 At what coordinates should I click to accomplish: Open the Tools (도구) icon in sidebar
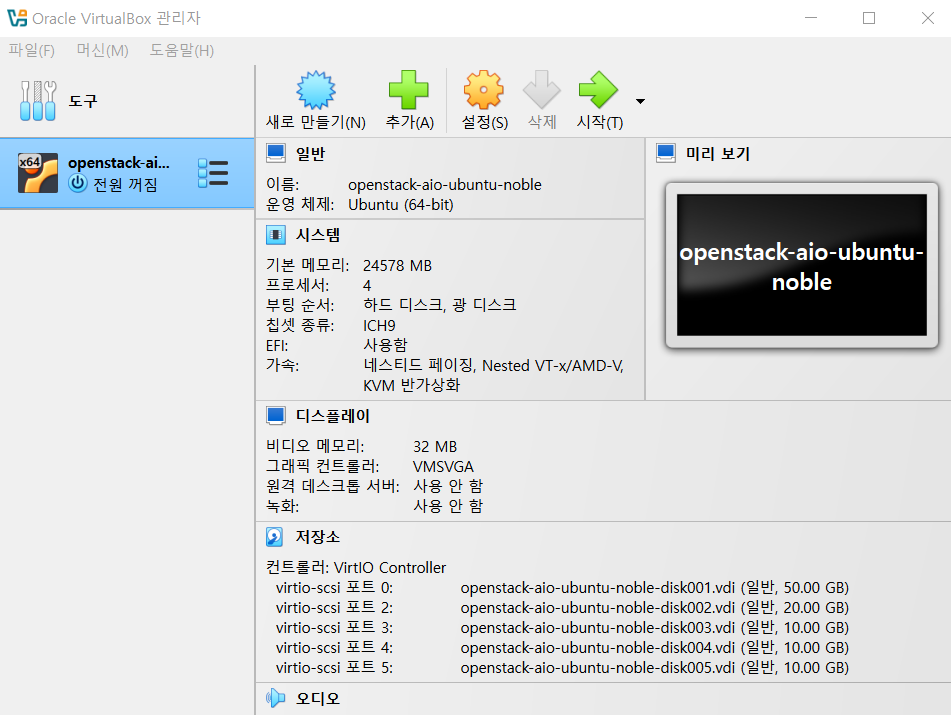tap(38, 101)
